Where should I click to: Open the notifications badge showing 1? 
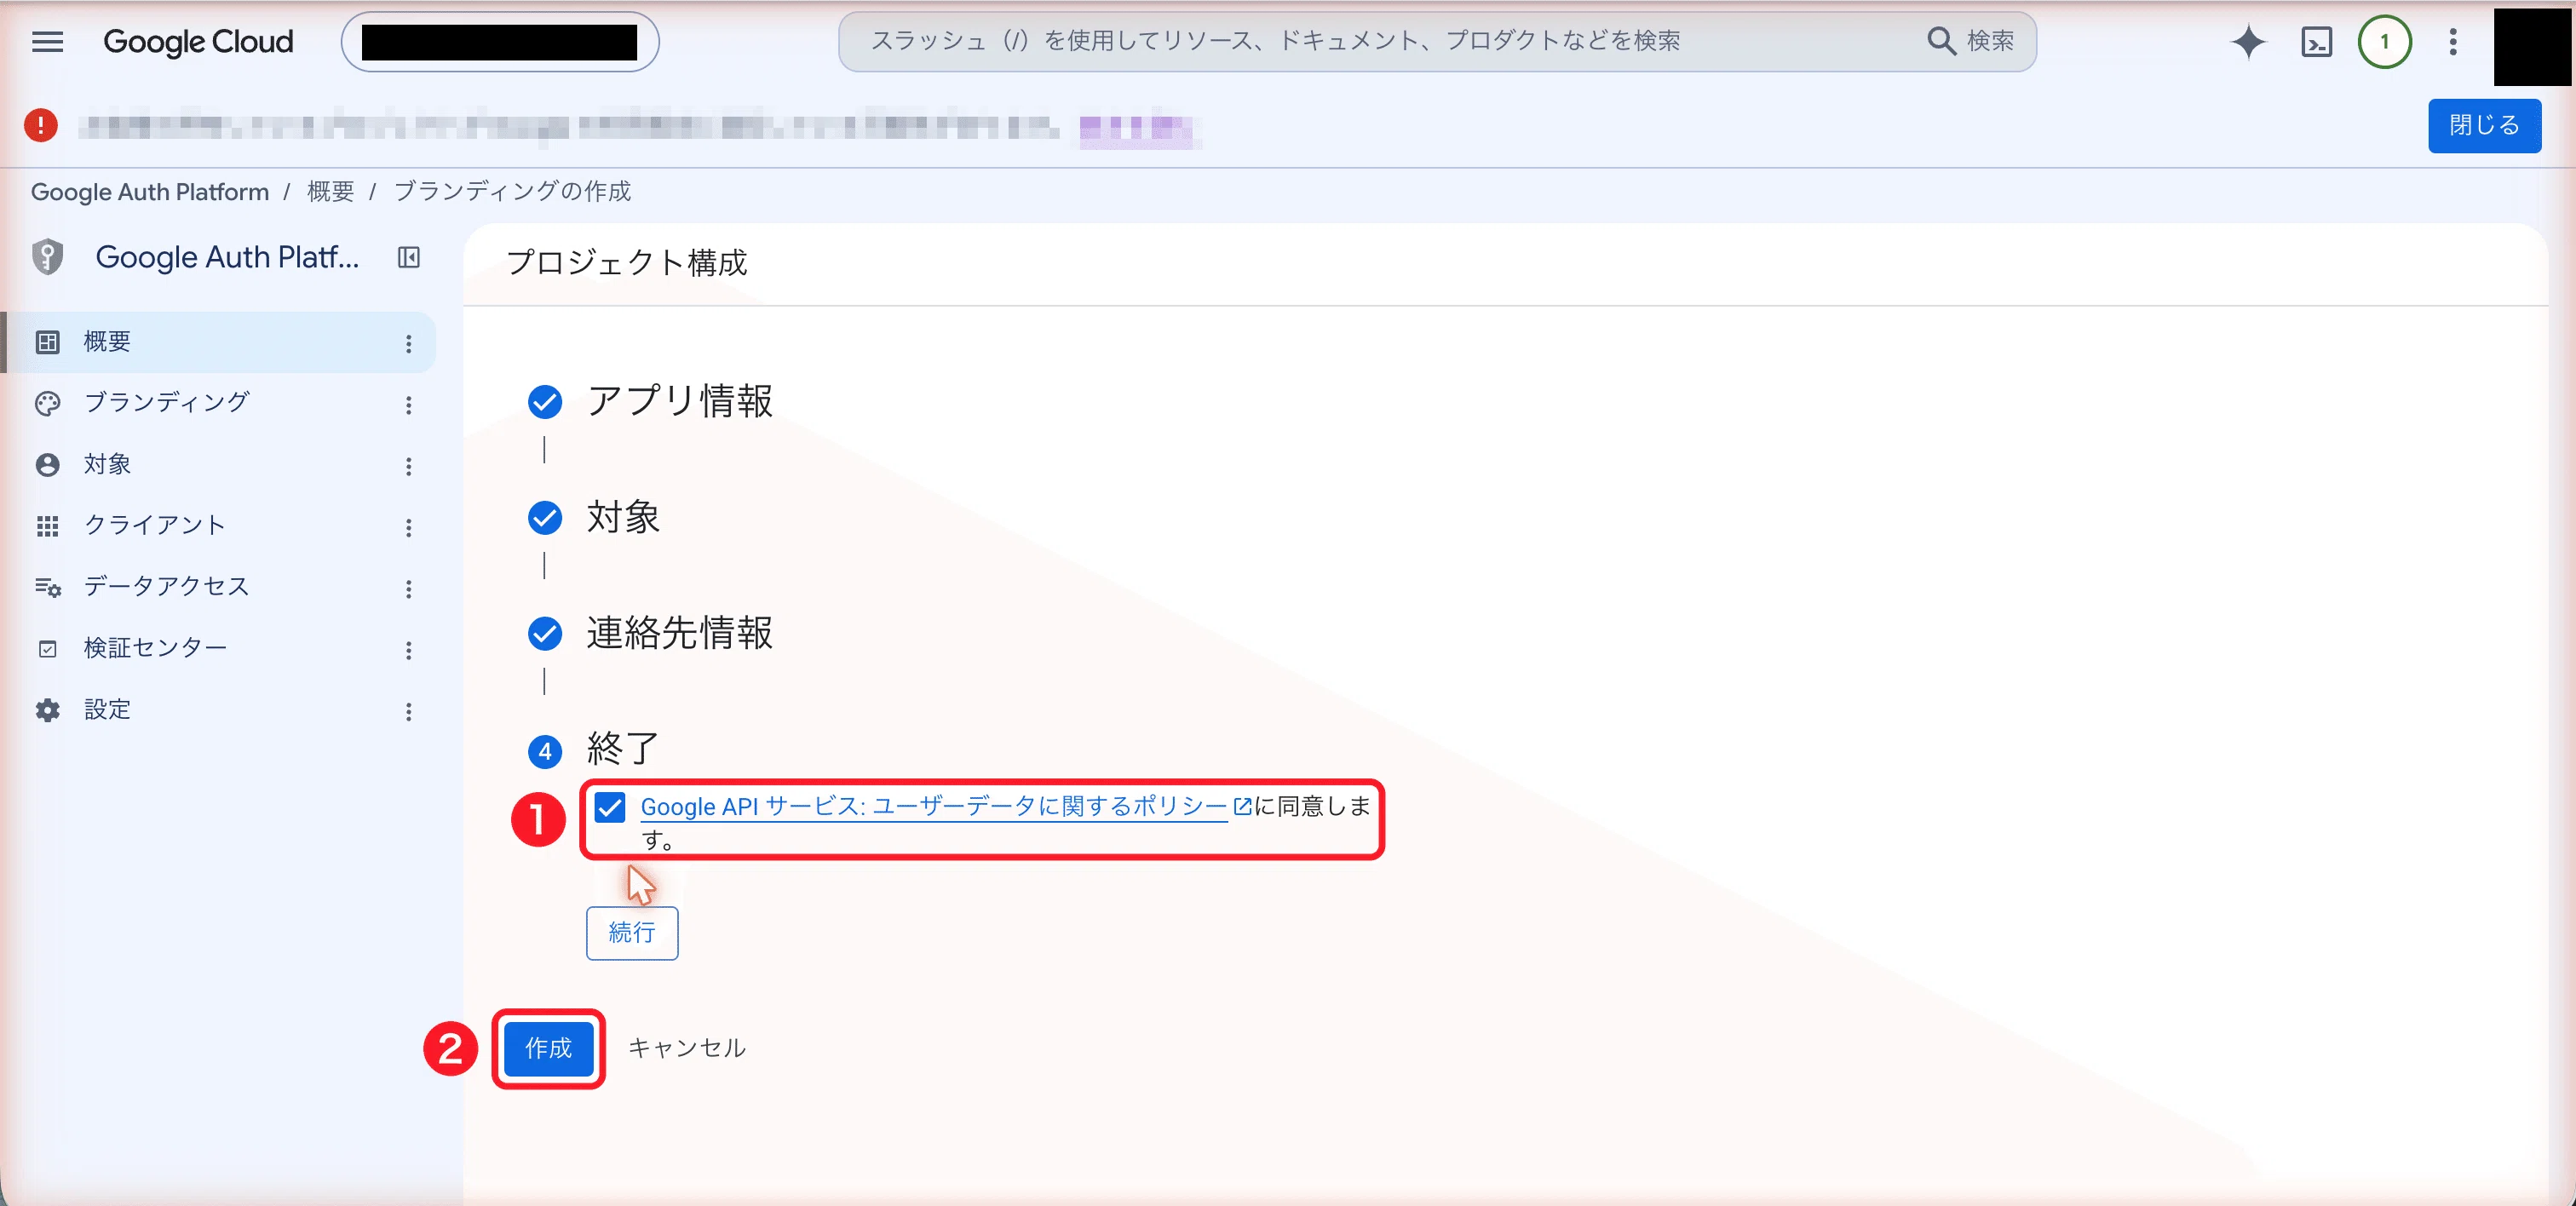(2384, 41)
